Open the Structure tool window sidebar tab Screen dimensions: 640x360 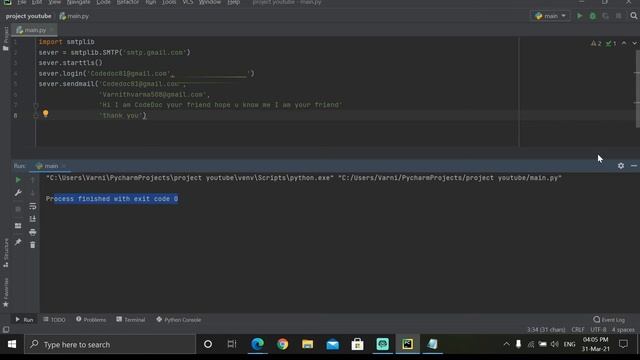point(6,253)
